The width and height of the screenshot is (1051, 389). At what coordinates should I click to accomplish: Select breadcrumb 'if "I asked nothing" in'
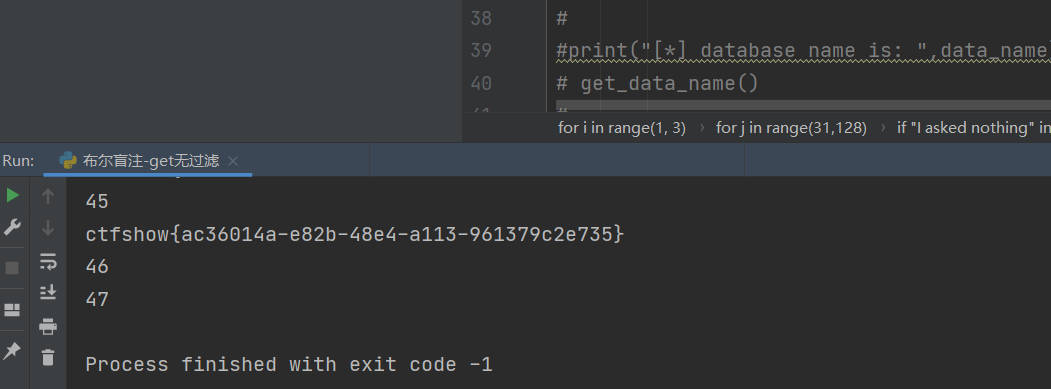pyautogui.click(x=973, y=127)
